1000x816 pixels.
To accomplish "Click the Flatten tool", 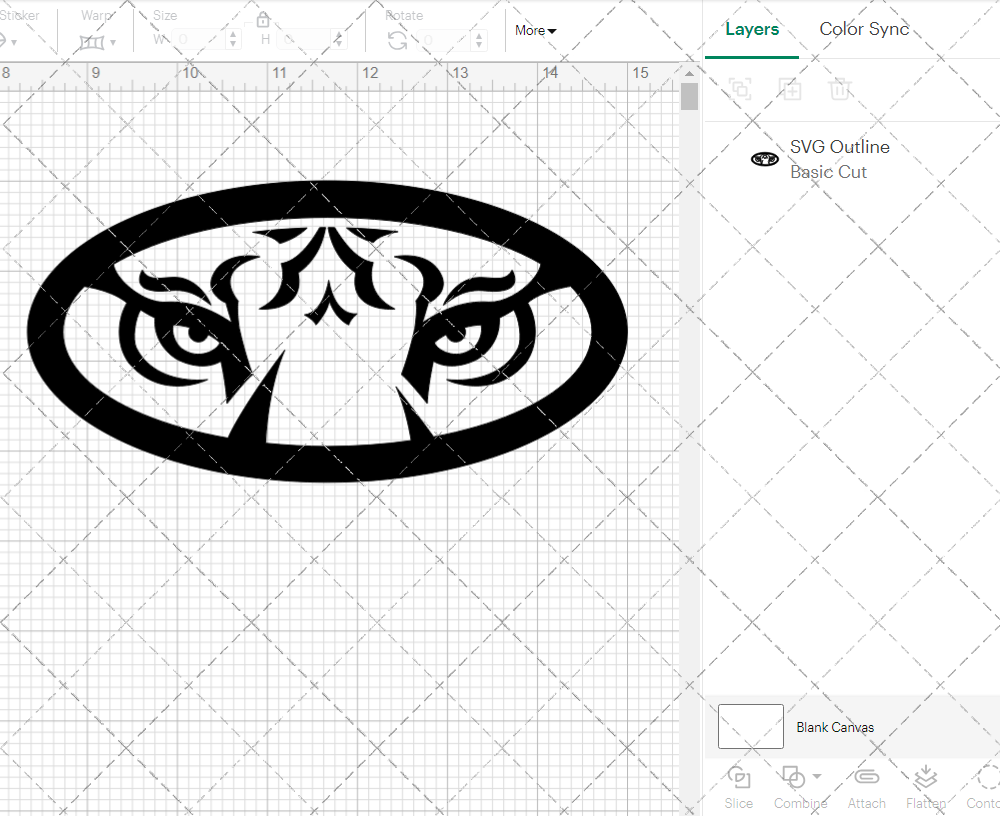I will [x=925, y=787].
